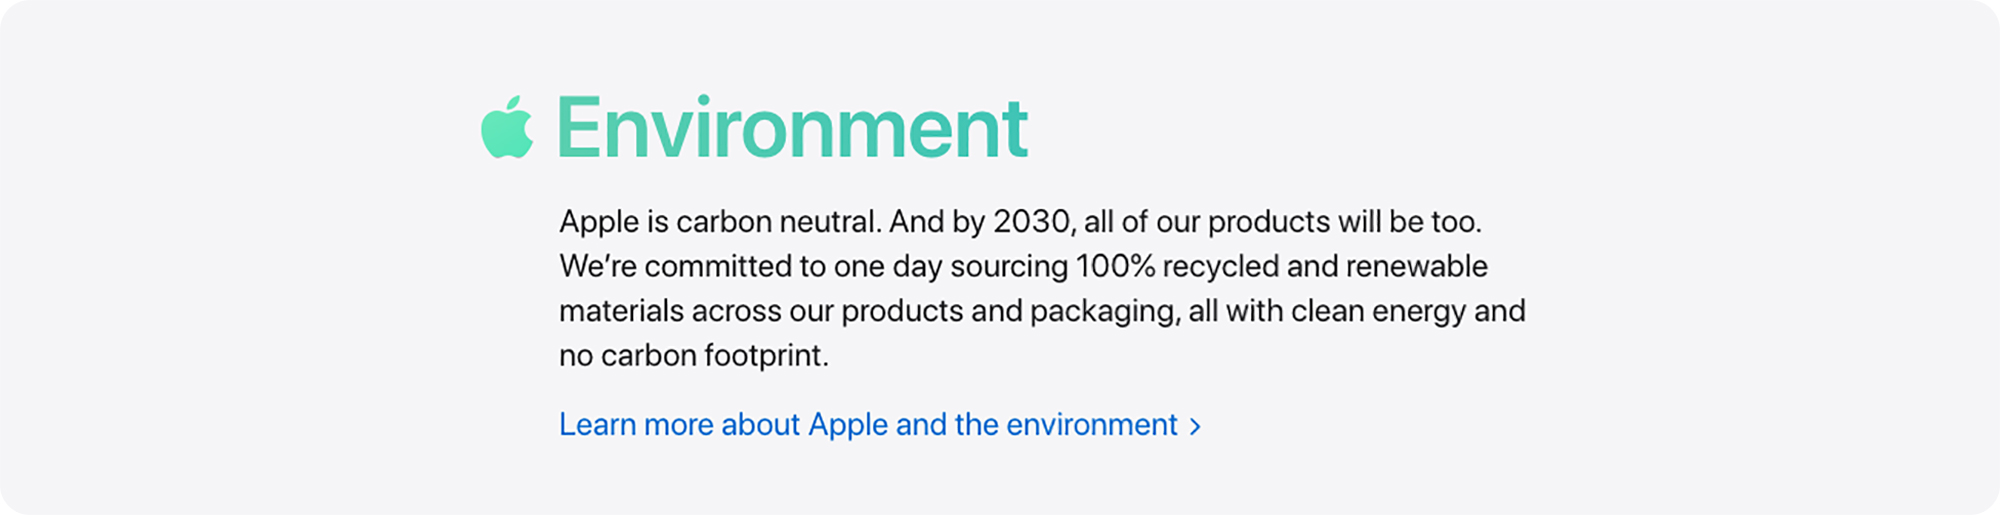
Task: Click the word products in the first line
Action: coord(1269,221)
